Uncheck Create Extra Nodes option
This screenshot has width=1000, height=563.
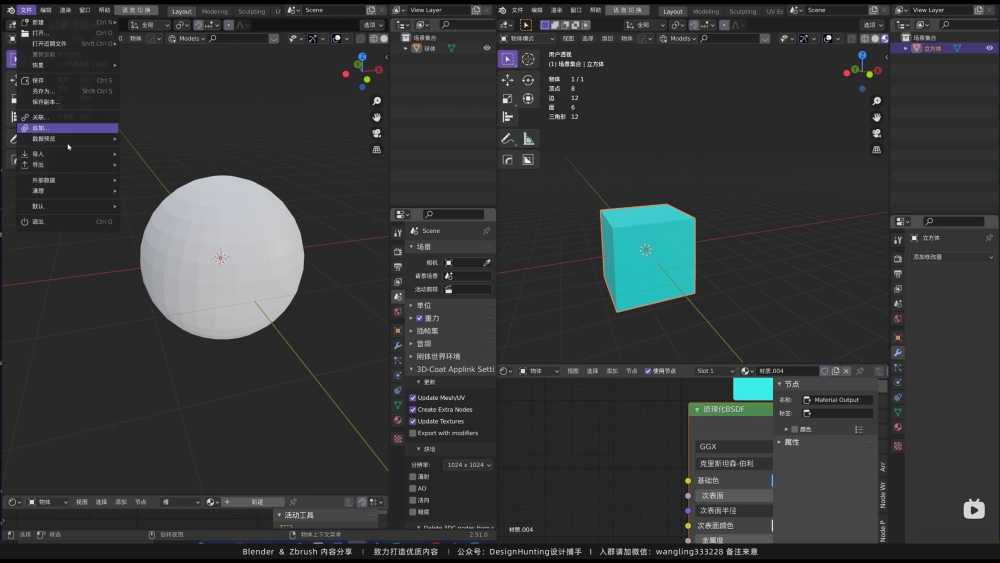413,409
